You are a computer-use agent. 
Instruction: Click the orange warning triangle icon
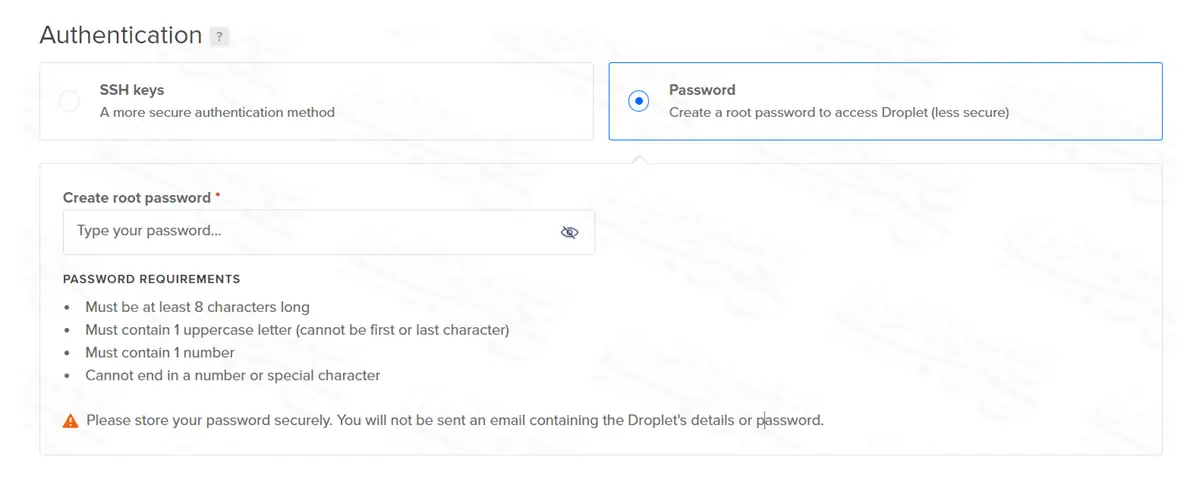(70, 421)
